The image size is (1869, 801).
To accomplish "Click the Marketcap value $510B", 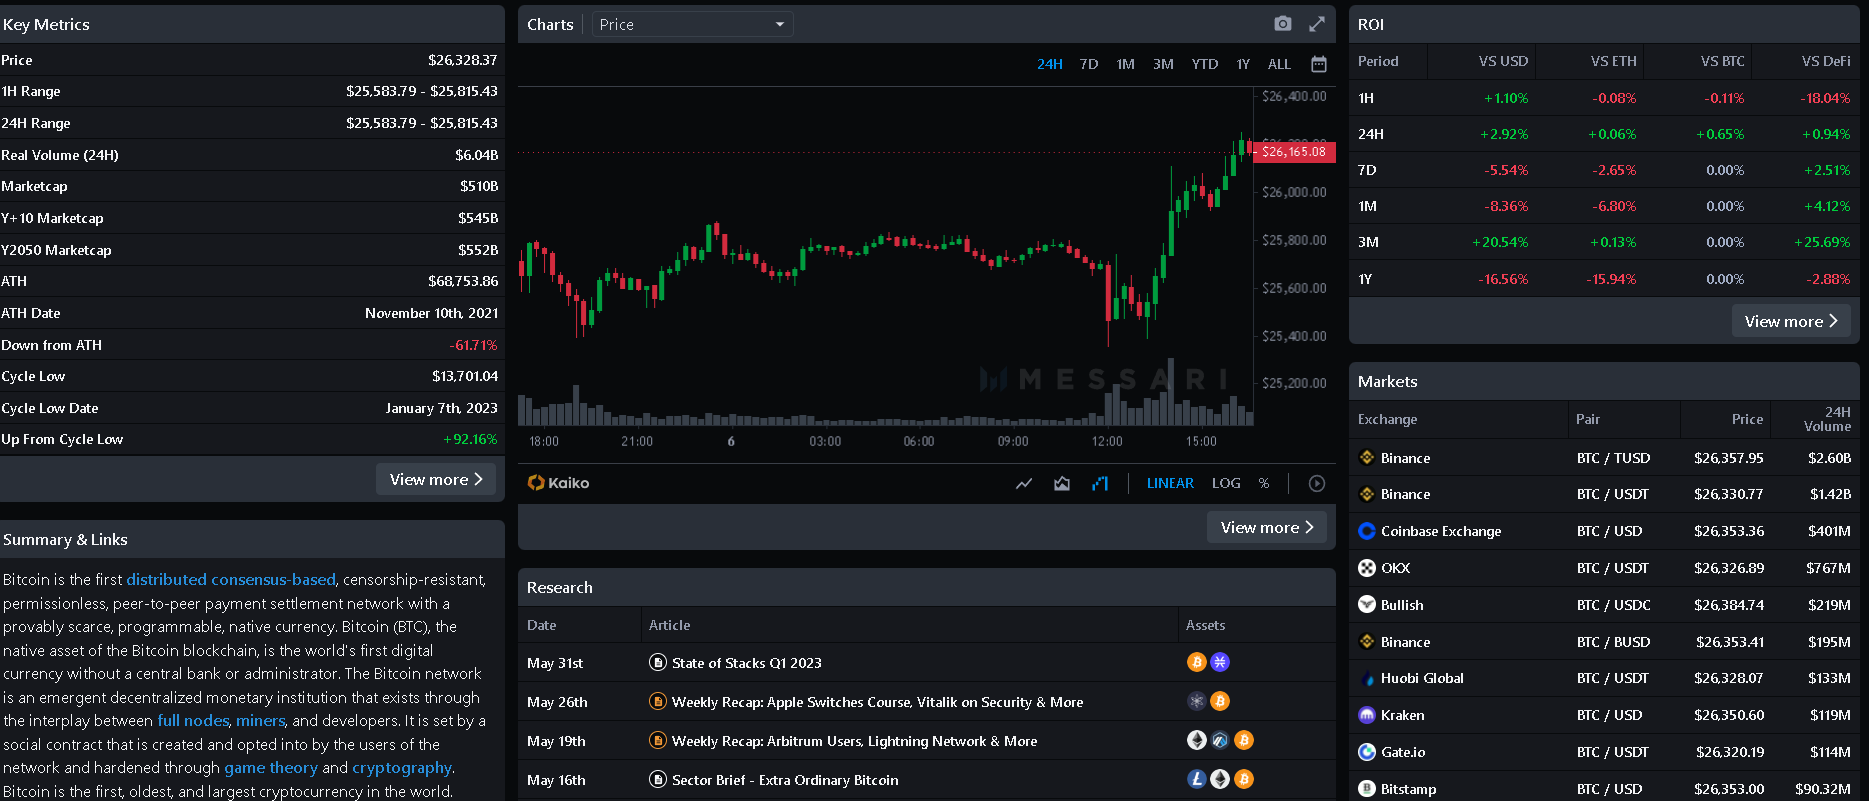I will [479, 186].
